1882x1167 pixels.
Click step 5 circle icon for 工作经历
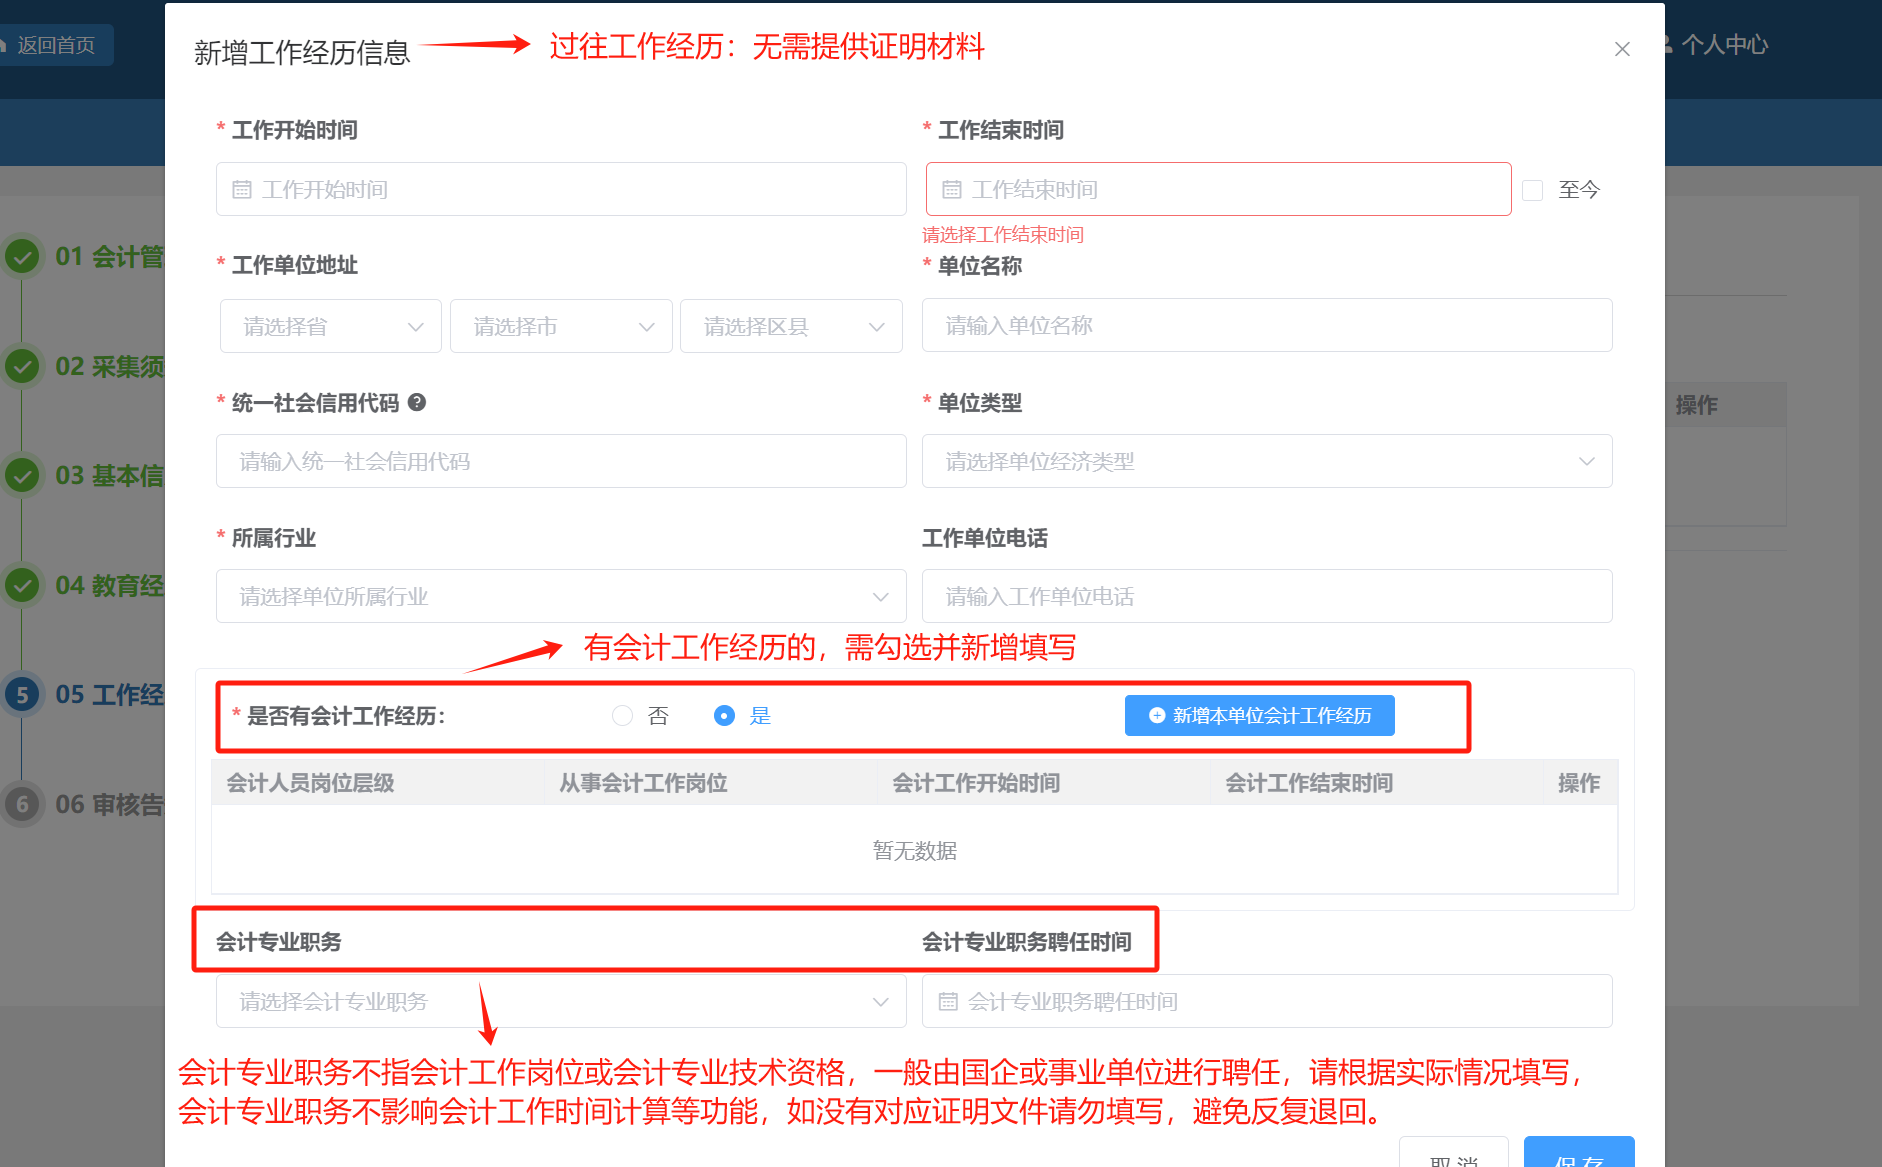[x=22, y=695]
